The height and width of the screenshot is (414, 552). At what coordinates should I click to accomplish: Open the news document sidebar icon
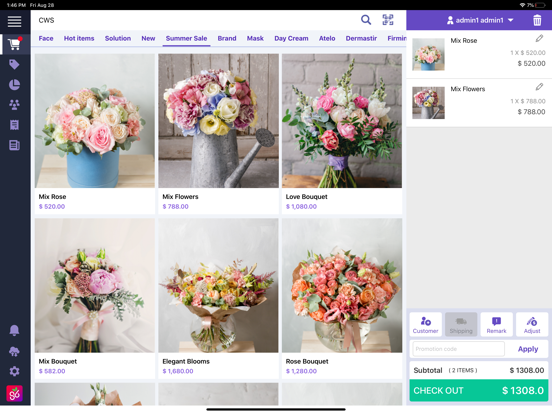point(14,145)
